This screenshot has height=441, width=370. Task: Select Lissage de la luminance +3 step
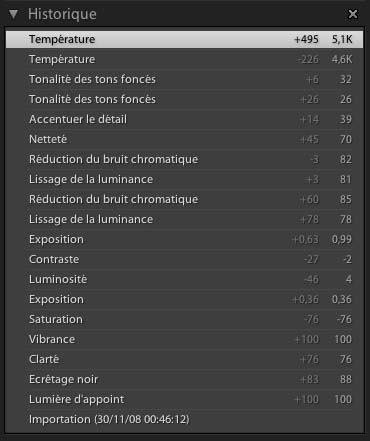185,179
